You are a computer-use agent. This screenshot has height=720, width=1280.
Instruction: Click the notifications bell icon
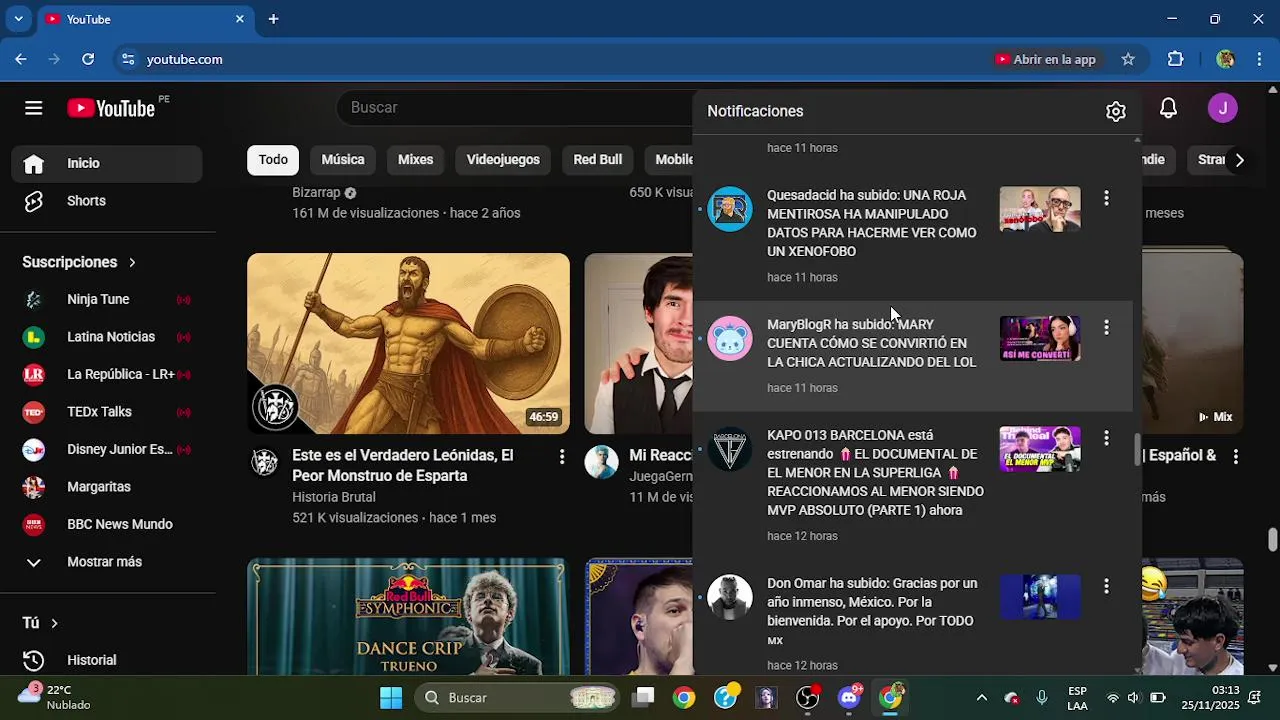pos(1168,108)
